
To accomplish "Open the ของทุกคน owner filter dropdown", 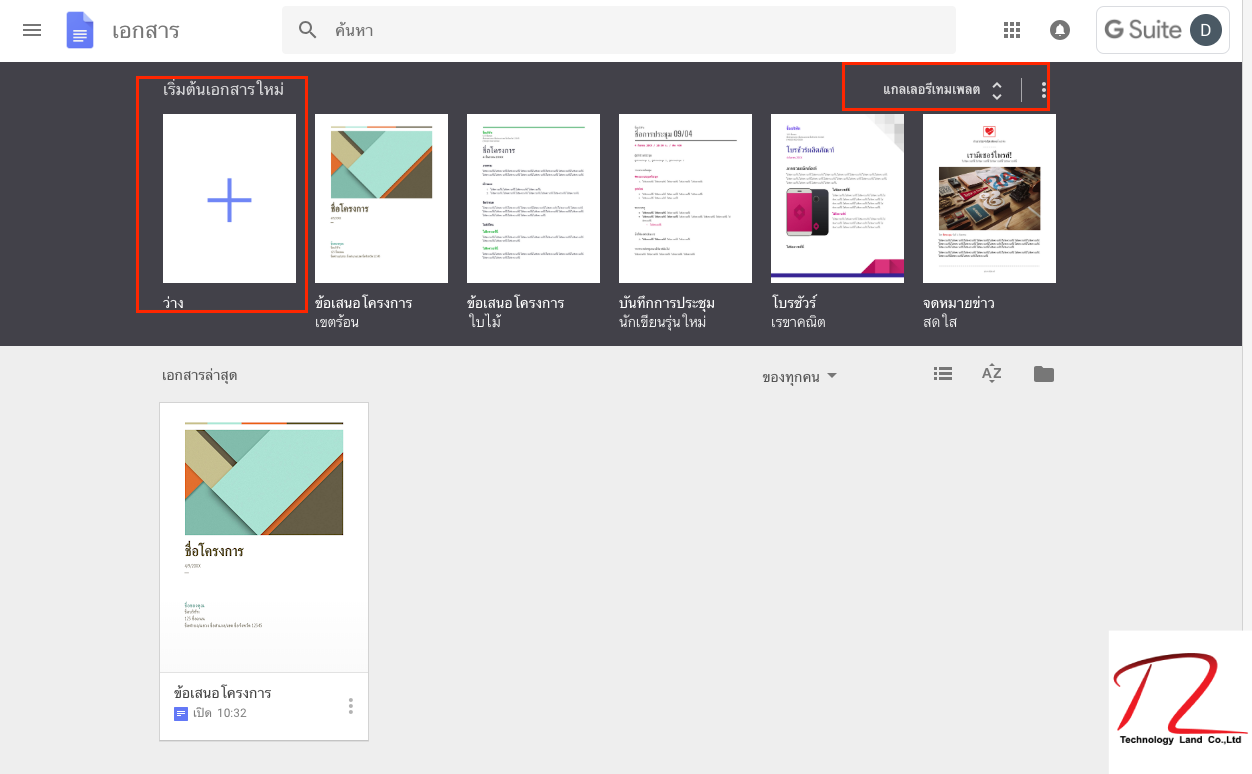I will point(799,376).
